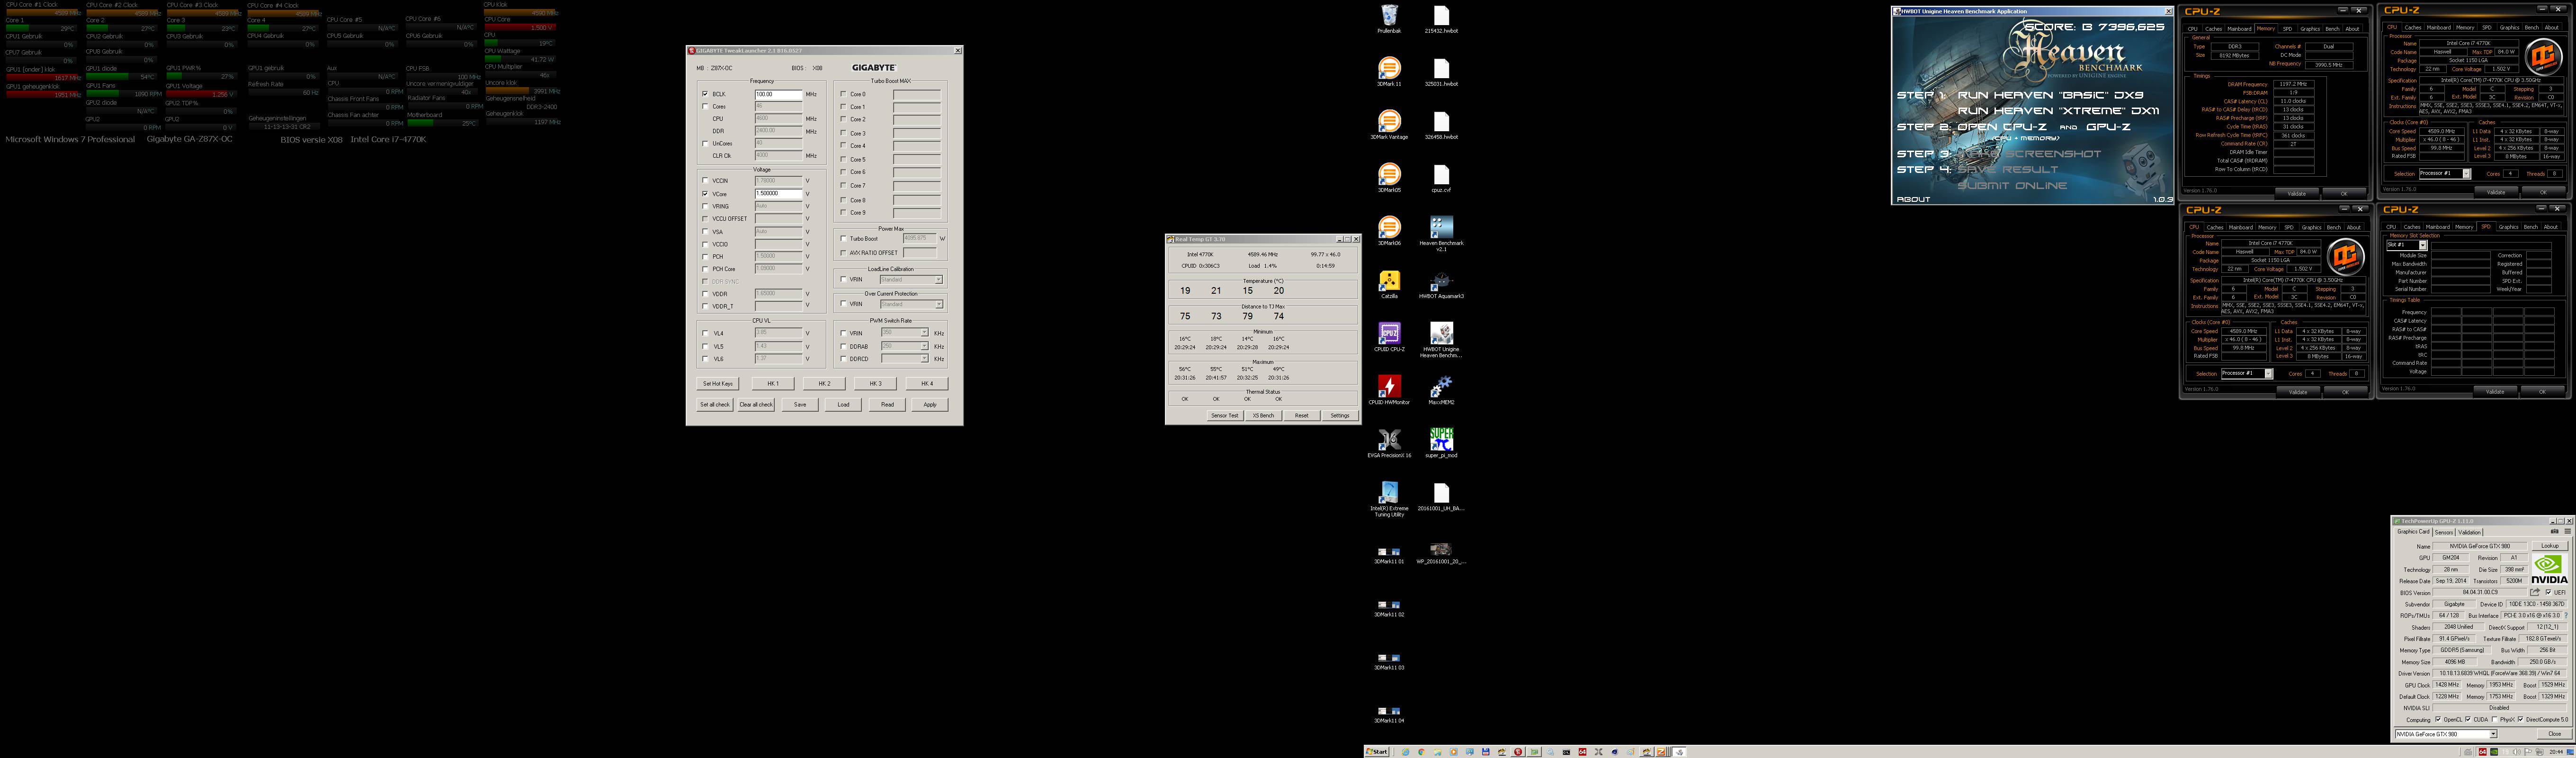The width and height of the screenshot is (2576, 758).
Task: Enable the UnCores checkbox
Action: [705, 143]
